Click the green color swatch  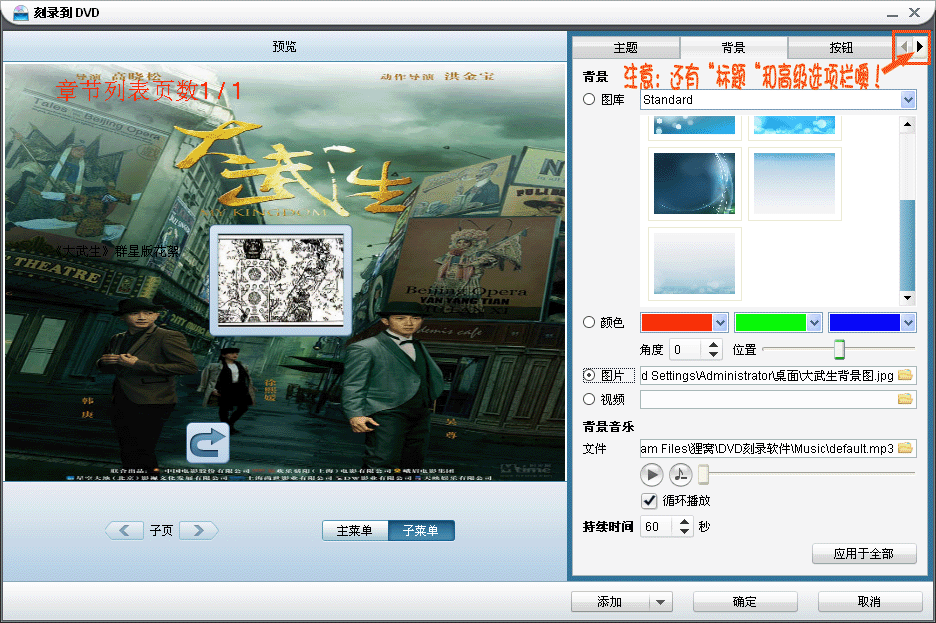click(771, 323)
